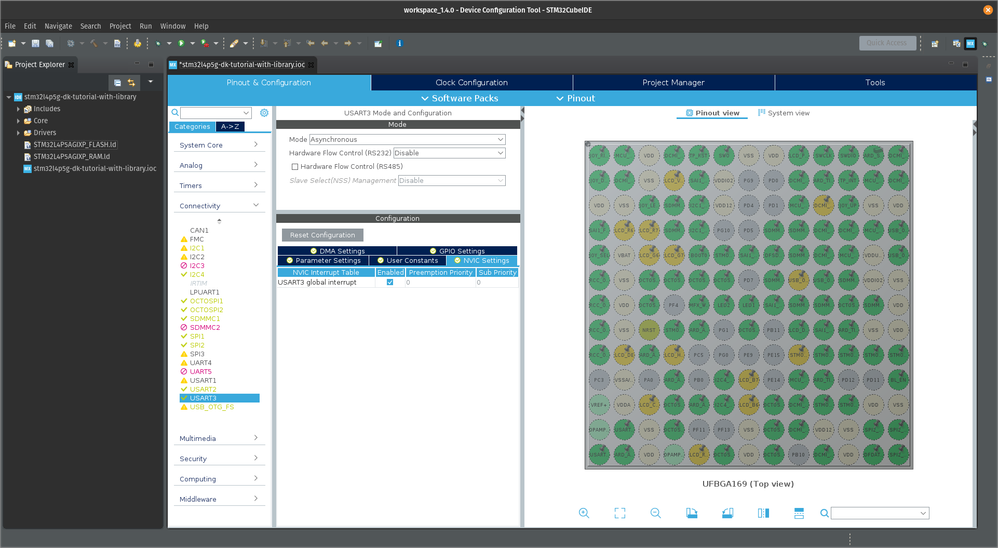The height and width of the screenshot is (548, 998).
Task: Open STM32L4P5AGIXP_FLASH.ld in Project Explorer
Action: click(x=74, y=144)
